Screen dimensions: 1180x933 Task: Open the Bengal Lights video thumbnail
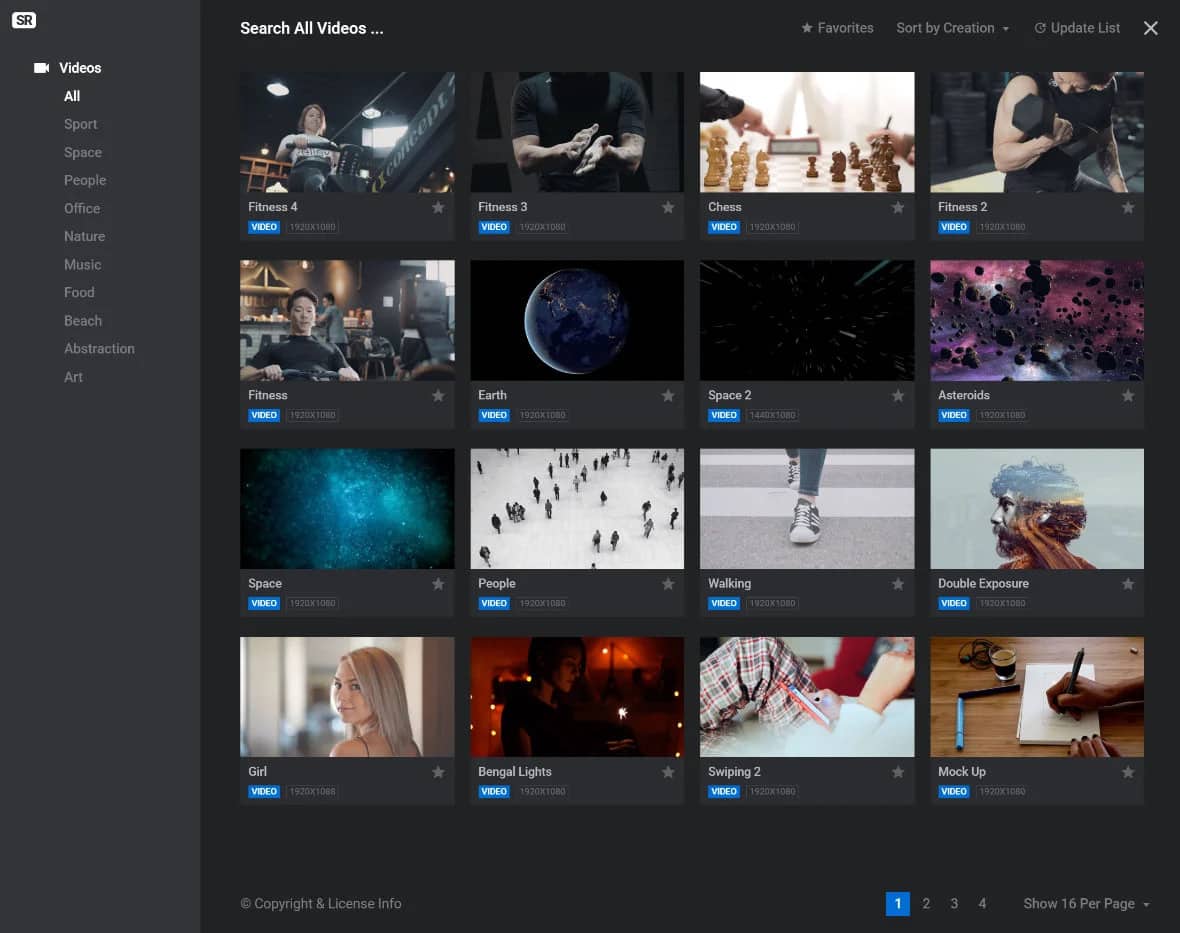[577, 696]
